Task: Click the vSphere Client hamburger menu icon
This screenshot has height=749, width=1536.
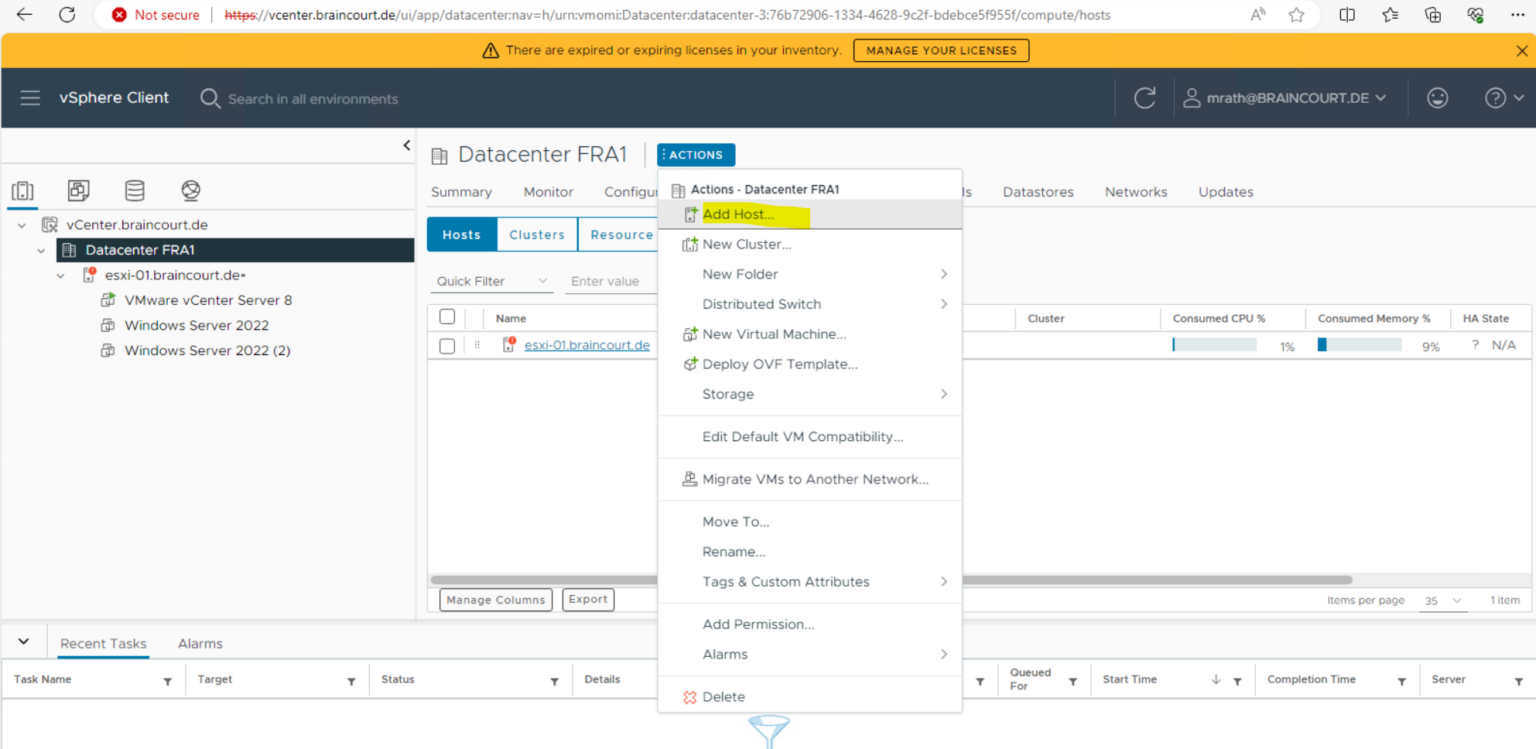Action: click(30, 98)
